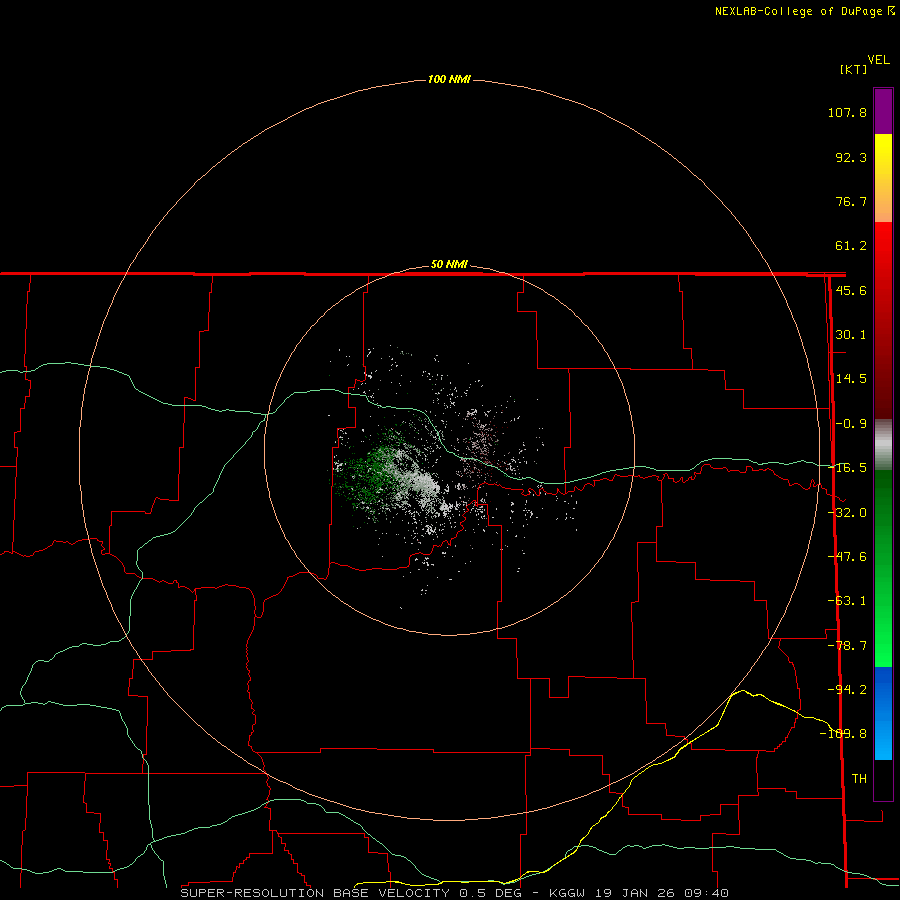This screenshot has height=900, width=900.
Task: Click the -16.5 velocity scale value
Action: [x=847, y=468]
